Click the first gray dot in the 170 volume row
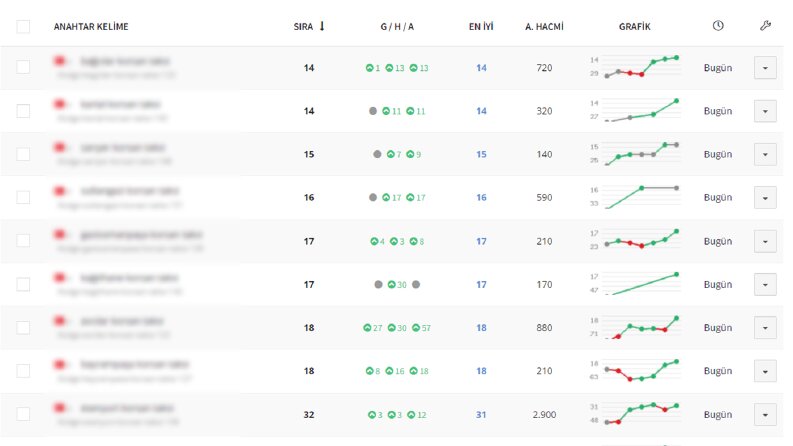 (x=378, y=285)
